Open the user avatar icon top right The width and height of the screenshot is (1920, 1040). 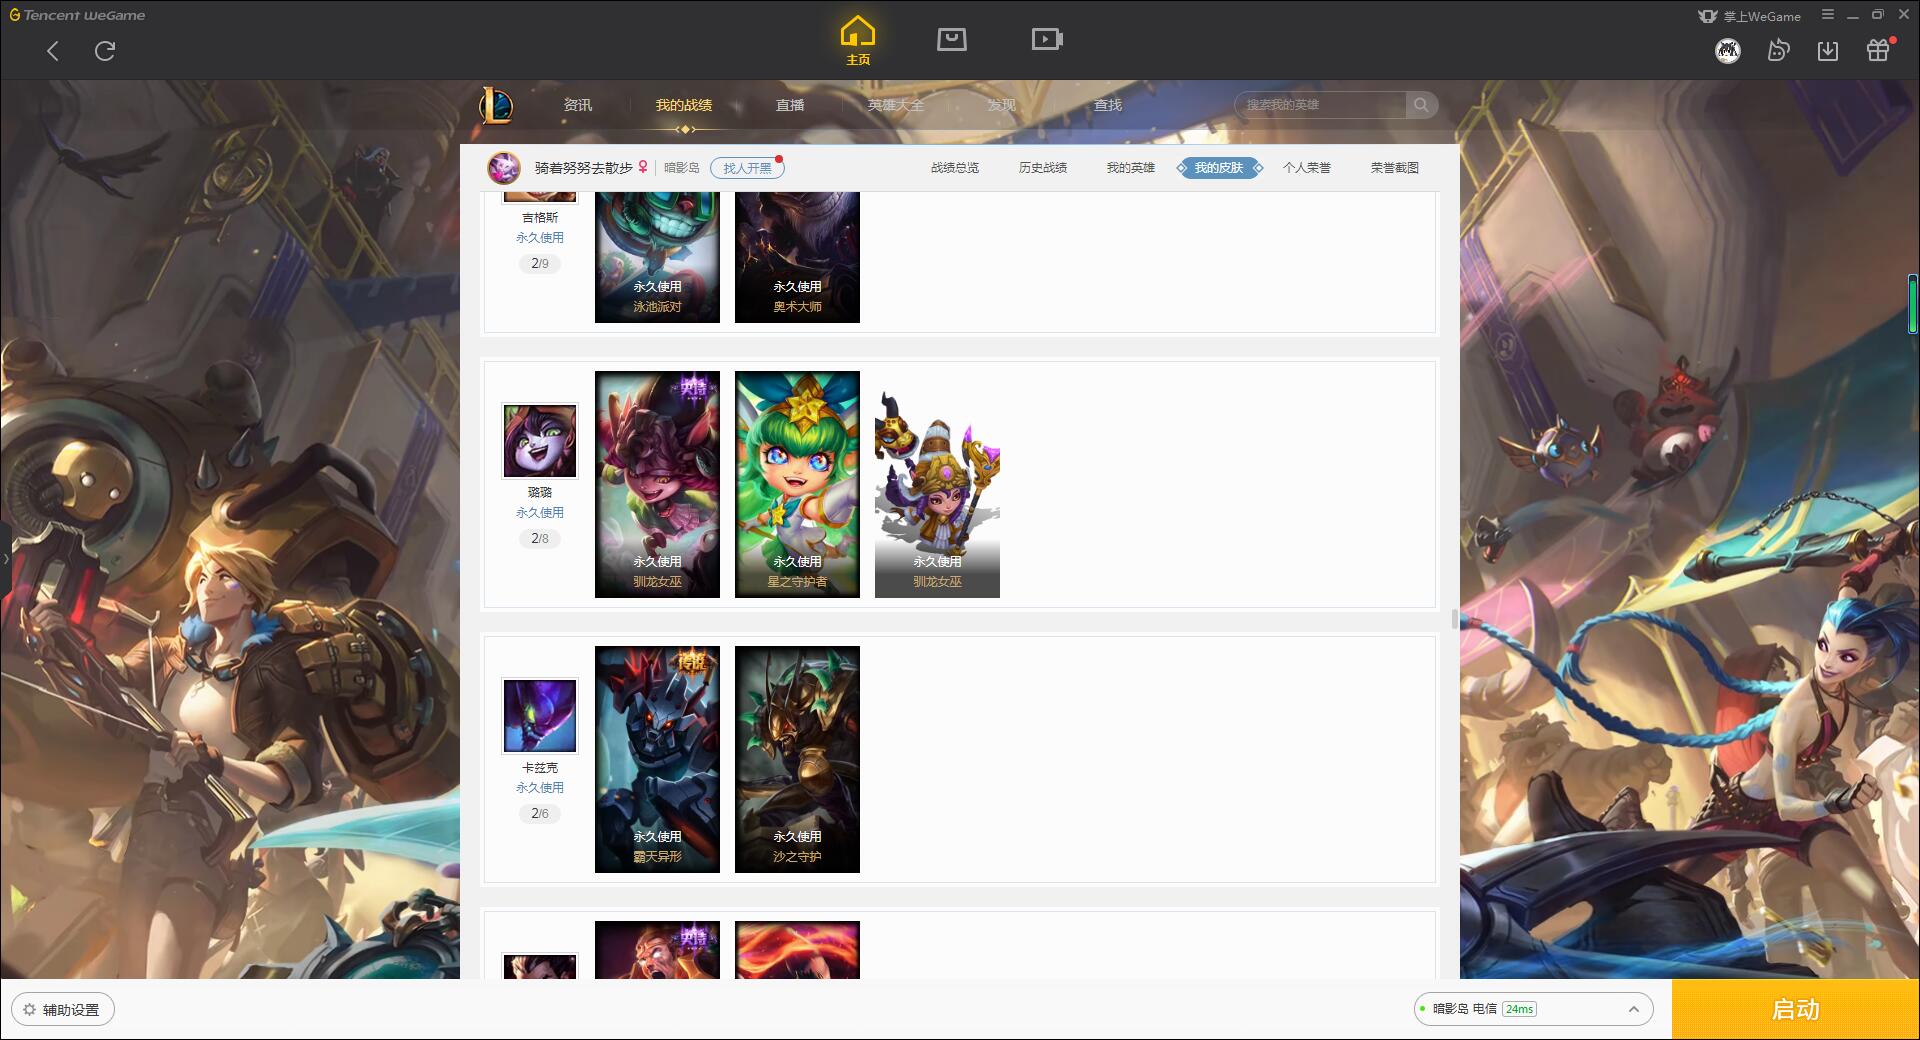point(1728,51)
